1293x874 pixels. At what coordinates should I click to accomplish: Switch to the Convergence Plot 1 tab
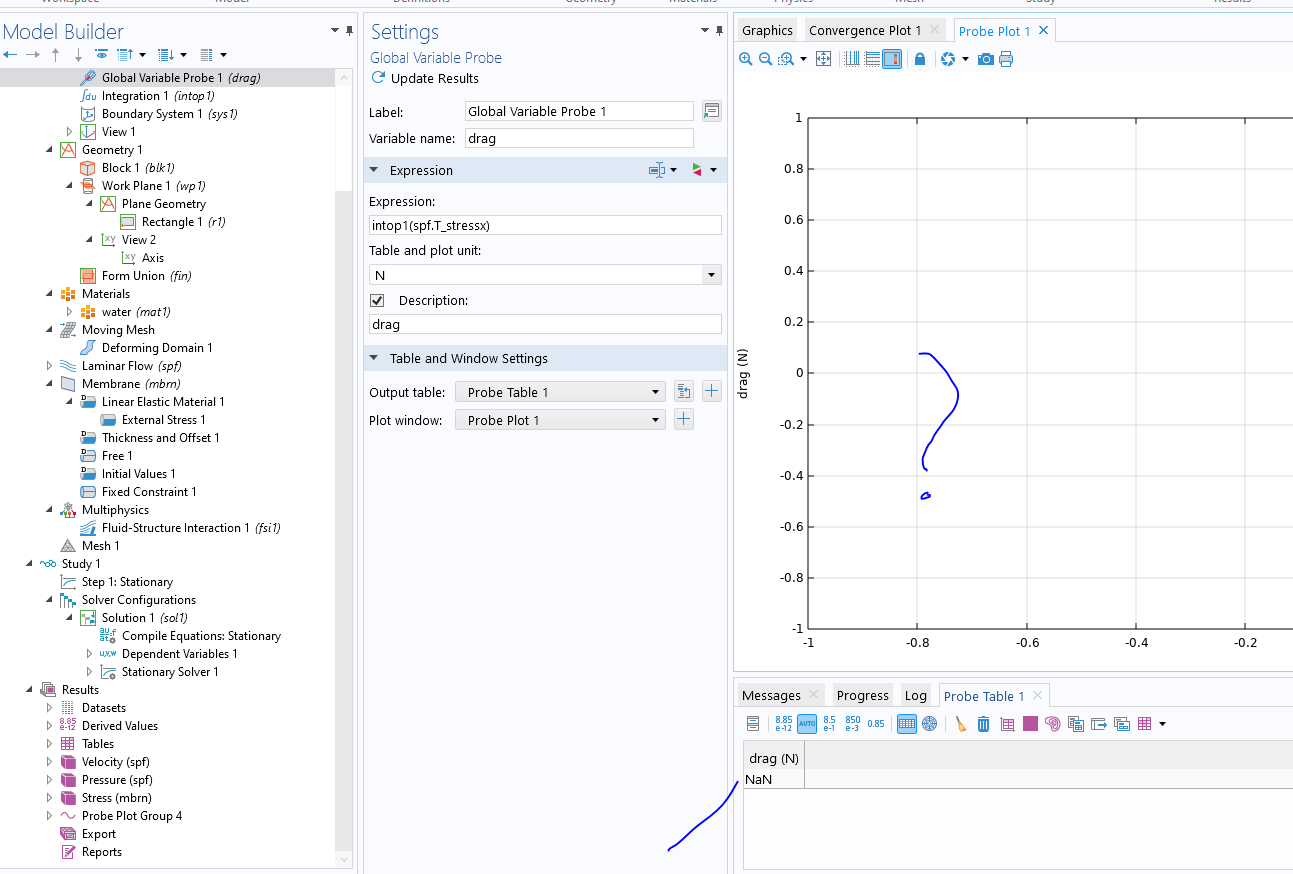[x=865, y=31]
